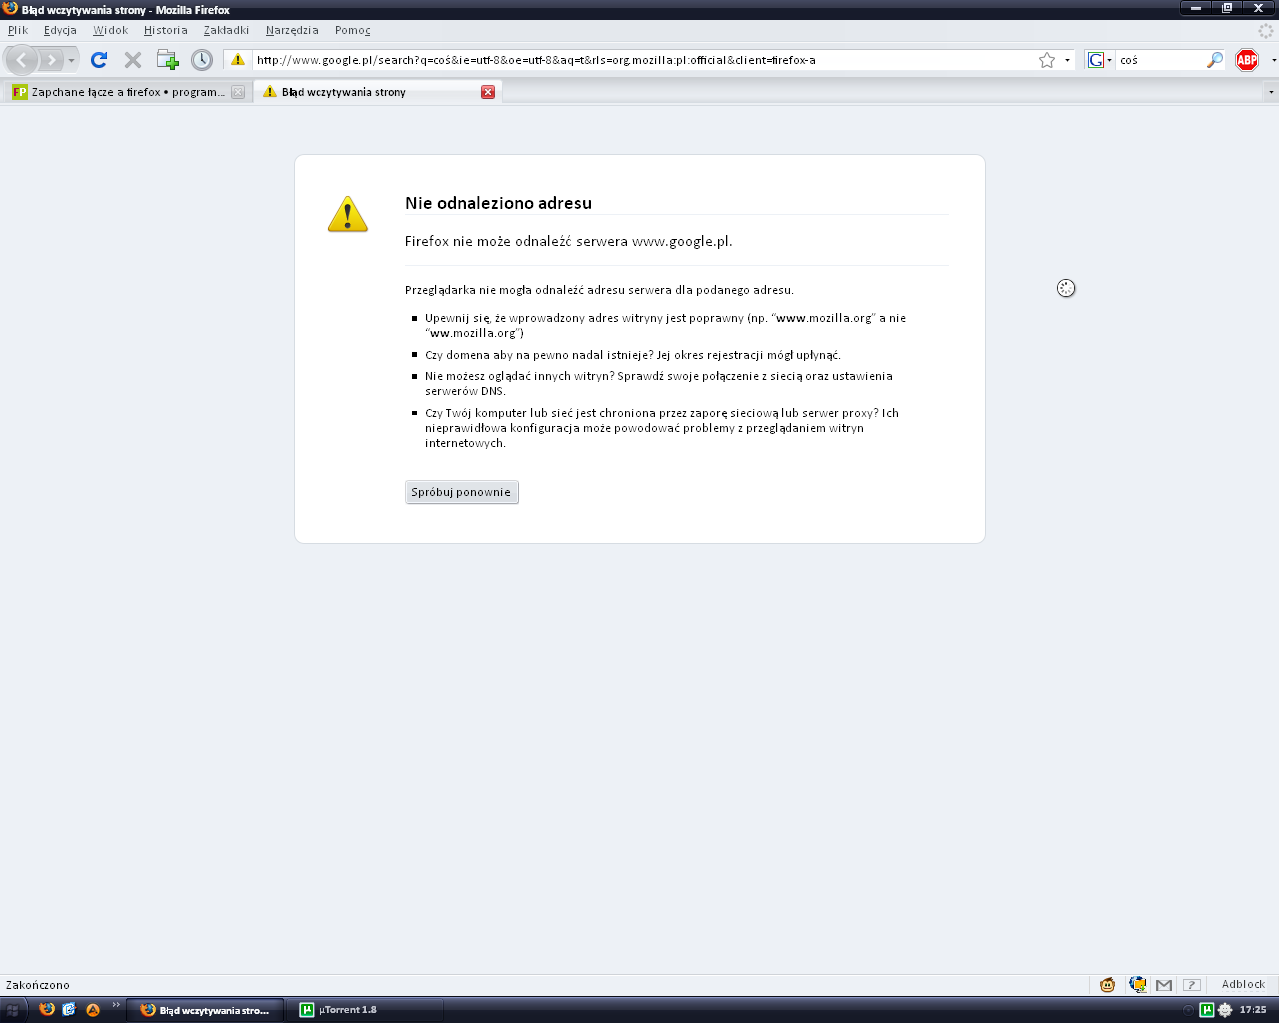This screenshot has width=1279, height=1023.
Task: Launch Firefox from the quick launch bar
Action: click(x=47, y=1010)
